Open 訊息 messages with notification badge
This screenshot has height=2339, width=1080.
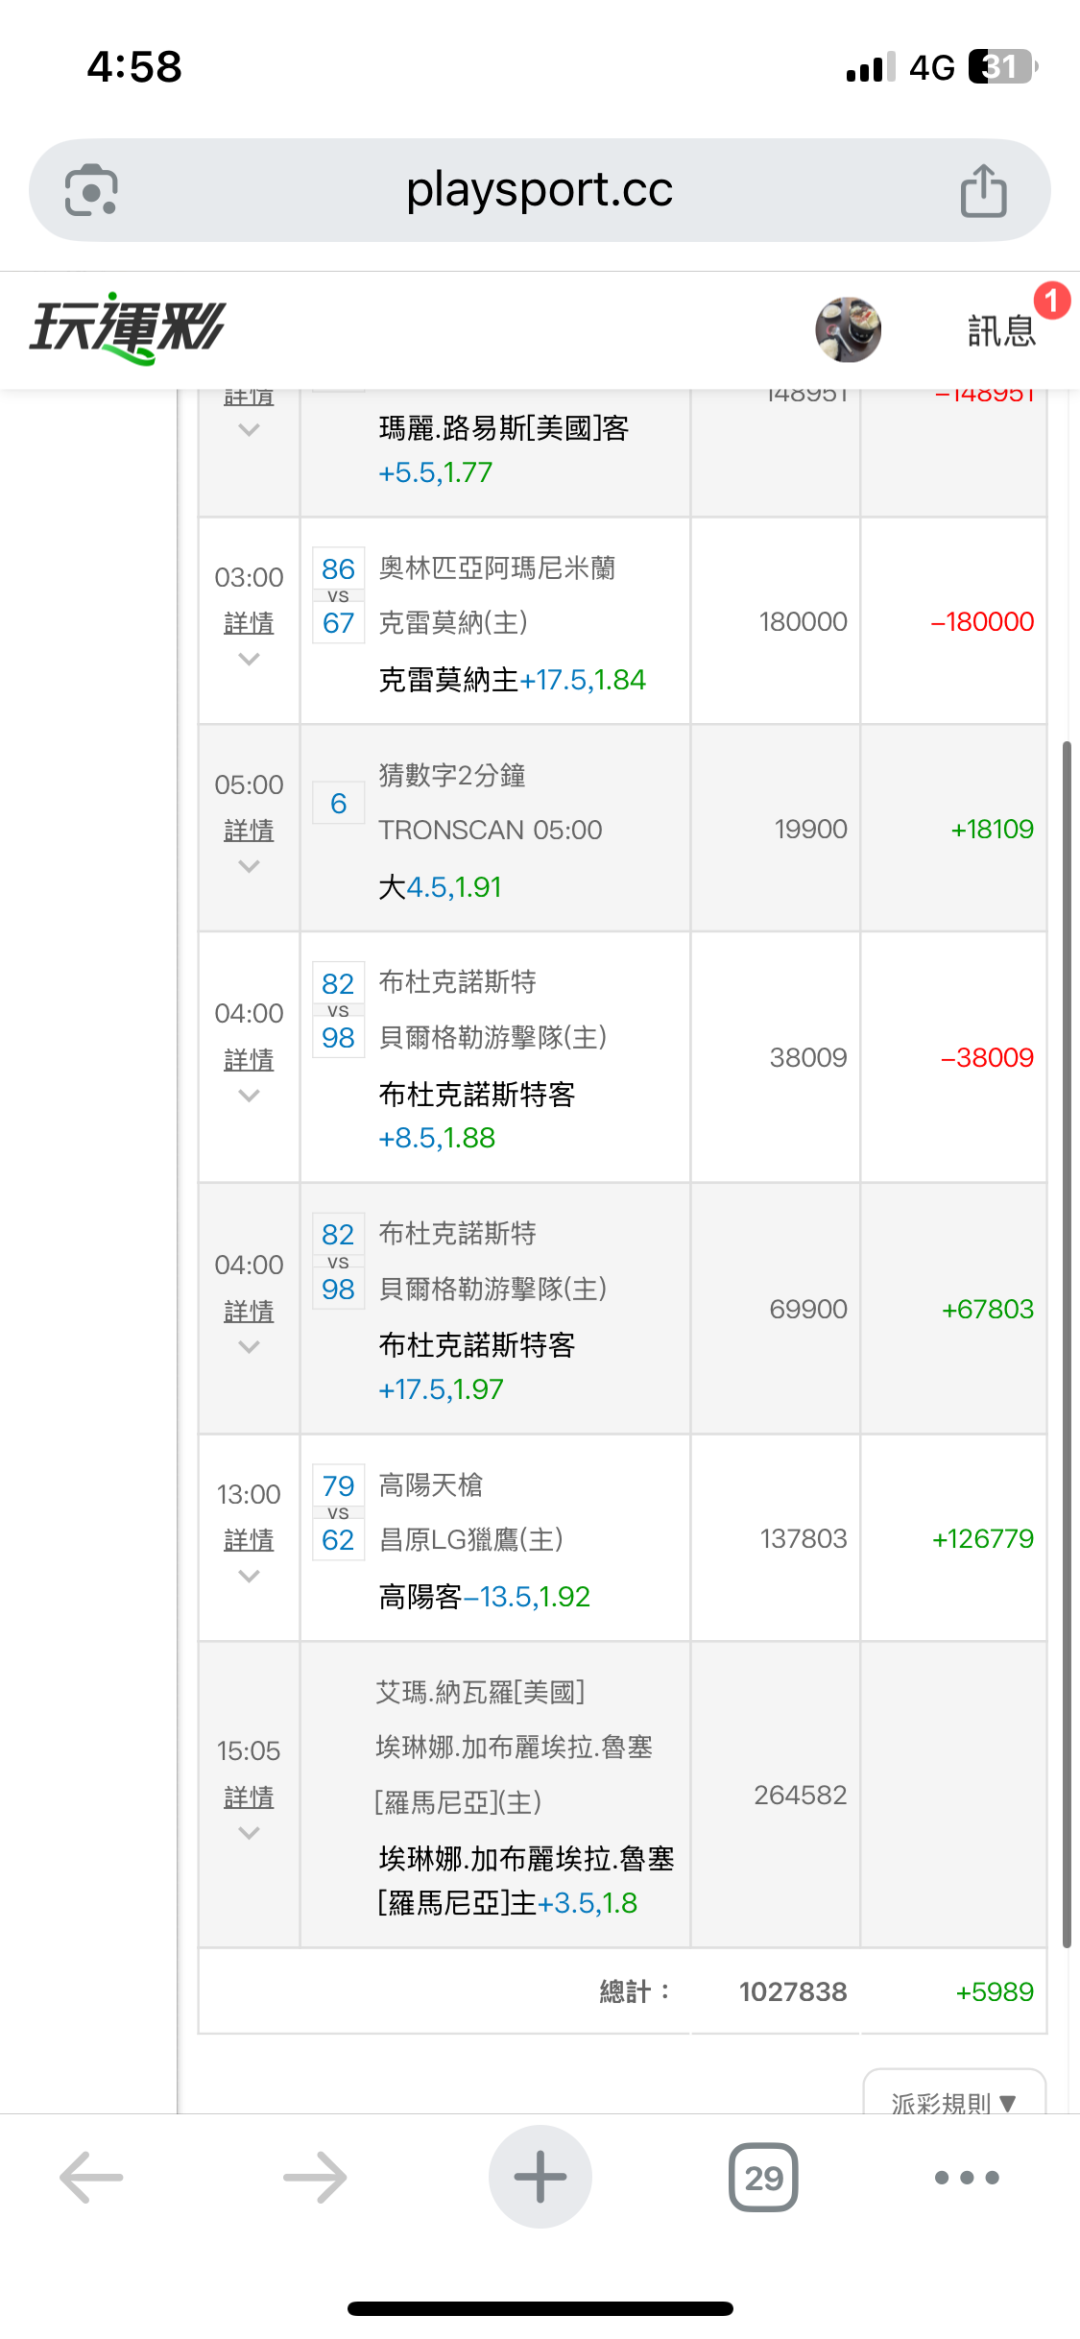1003,329
